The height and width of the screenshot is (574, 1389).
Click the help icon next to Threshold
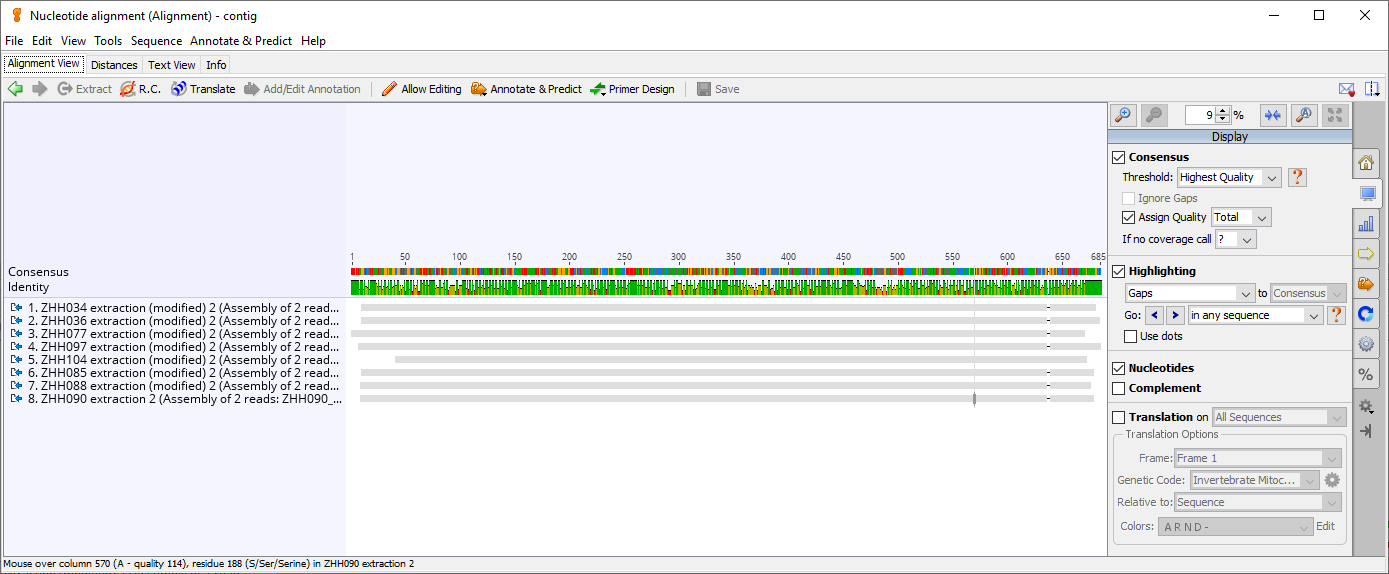click(1297, 177)
